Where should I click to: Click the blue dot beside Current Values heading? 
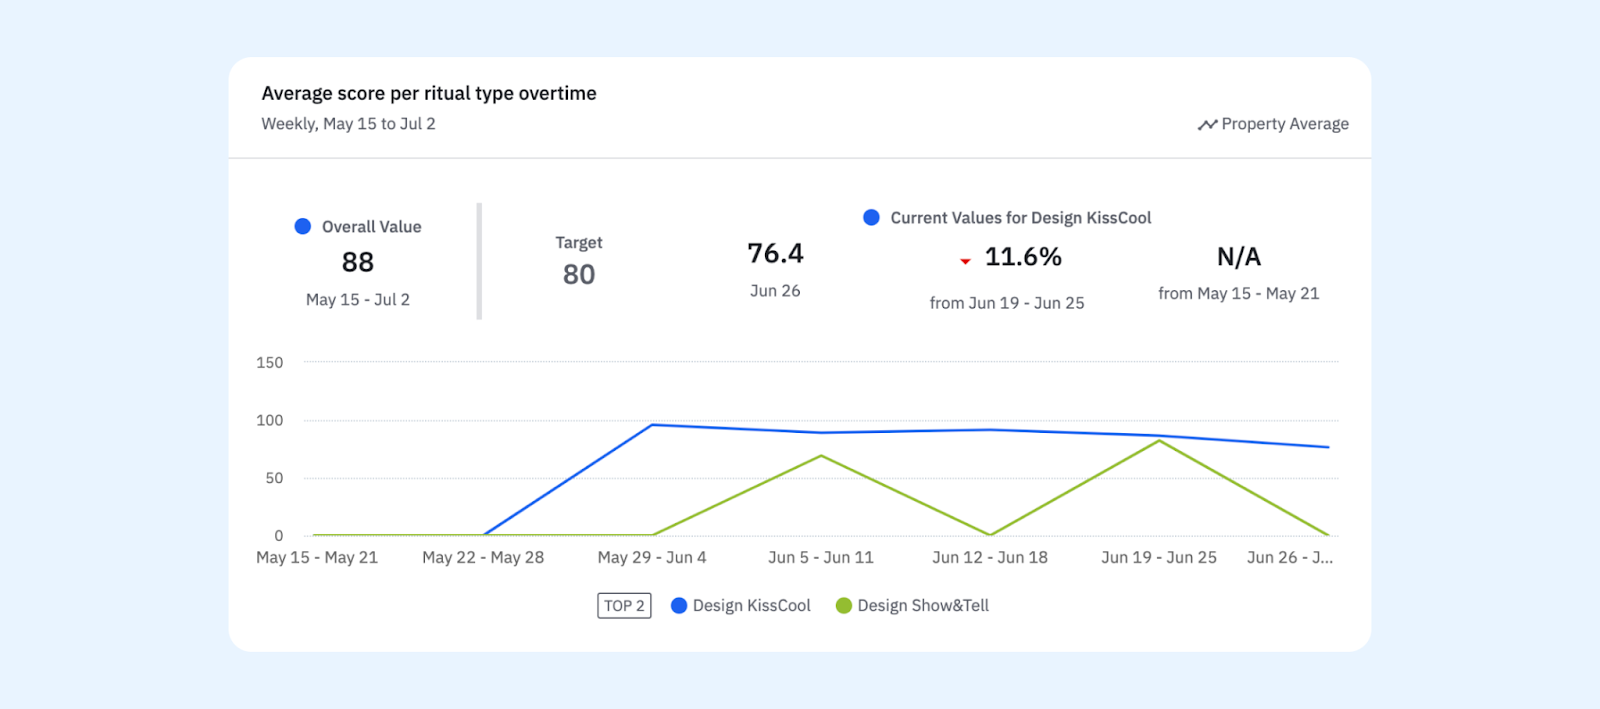click(x=871, y=217)
